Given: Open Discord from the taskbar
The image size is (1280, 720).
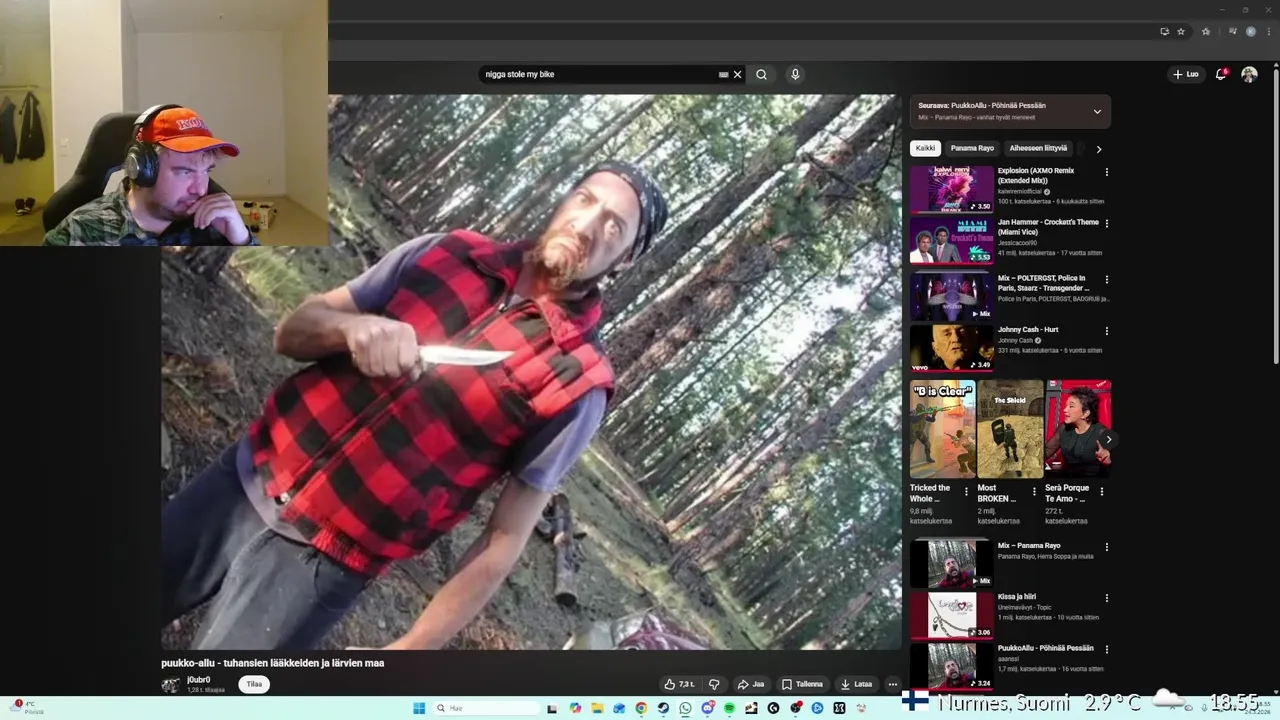Looking at the screenshot, I should click(707, 708).
